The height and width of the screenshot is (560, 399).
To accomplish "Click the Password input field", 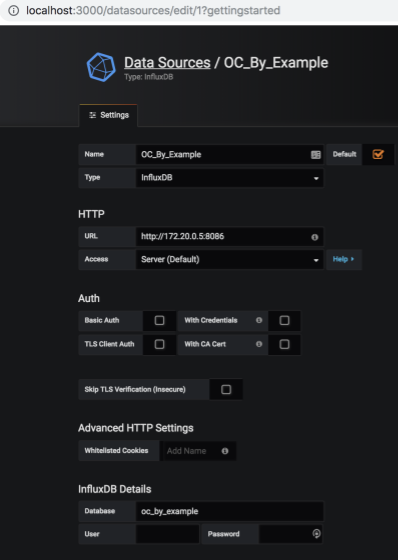I will [x=291, y=534].
